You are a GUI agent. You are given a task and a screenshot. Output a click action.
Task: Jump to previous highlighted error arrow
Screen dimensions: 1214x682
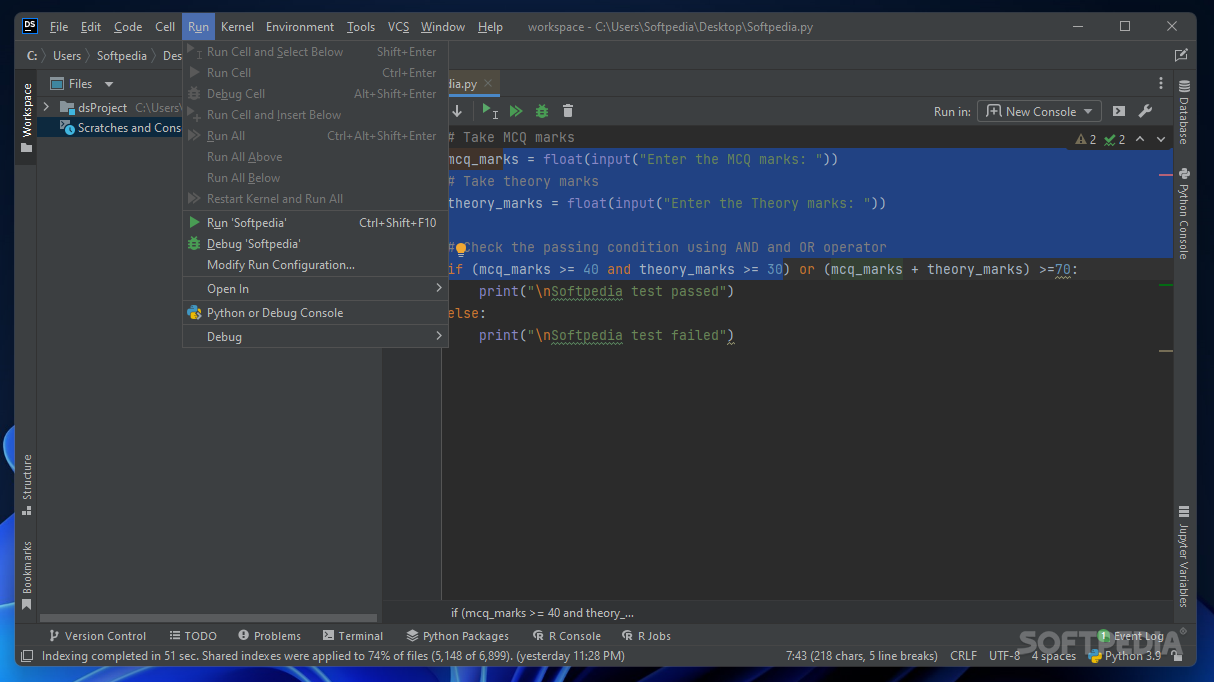tap(1142, 139)
